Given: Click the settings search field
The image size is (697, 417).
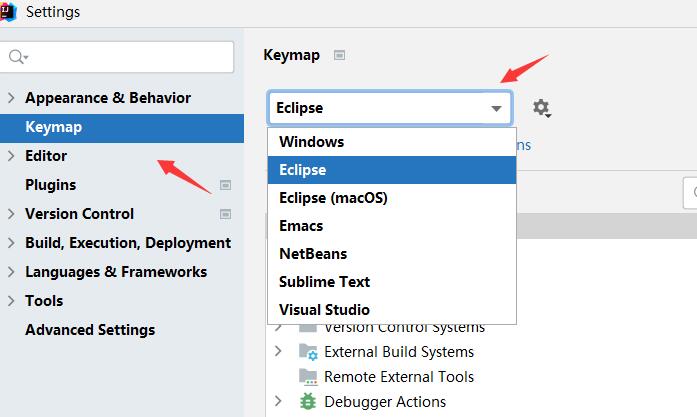Looking at the screenshot, I should tap(116, 57).
